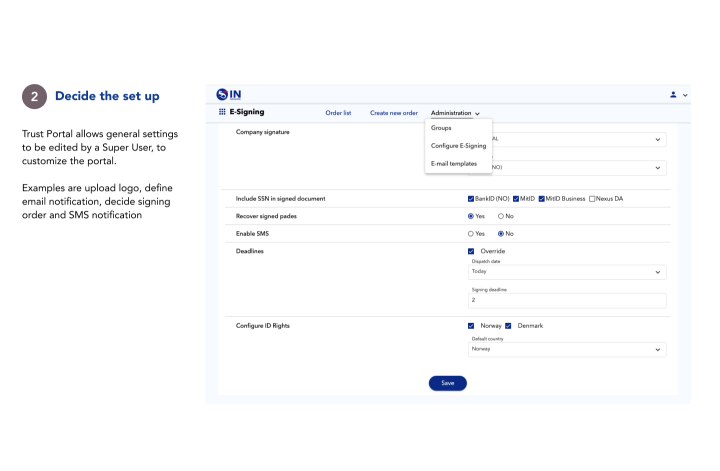720x471 pixels.
Task: Select Groups from the Administration menu
Action: click(441, 128)
